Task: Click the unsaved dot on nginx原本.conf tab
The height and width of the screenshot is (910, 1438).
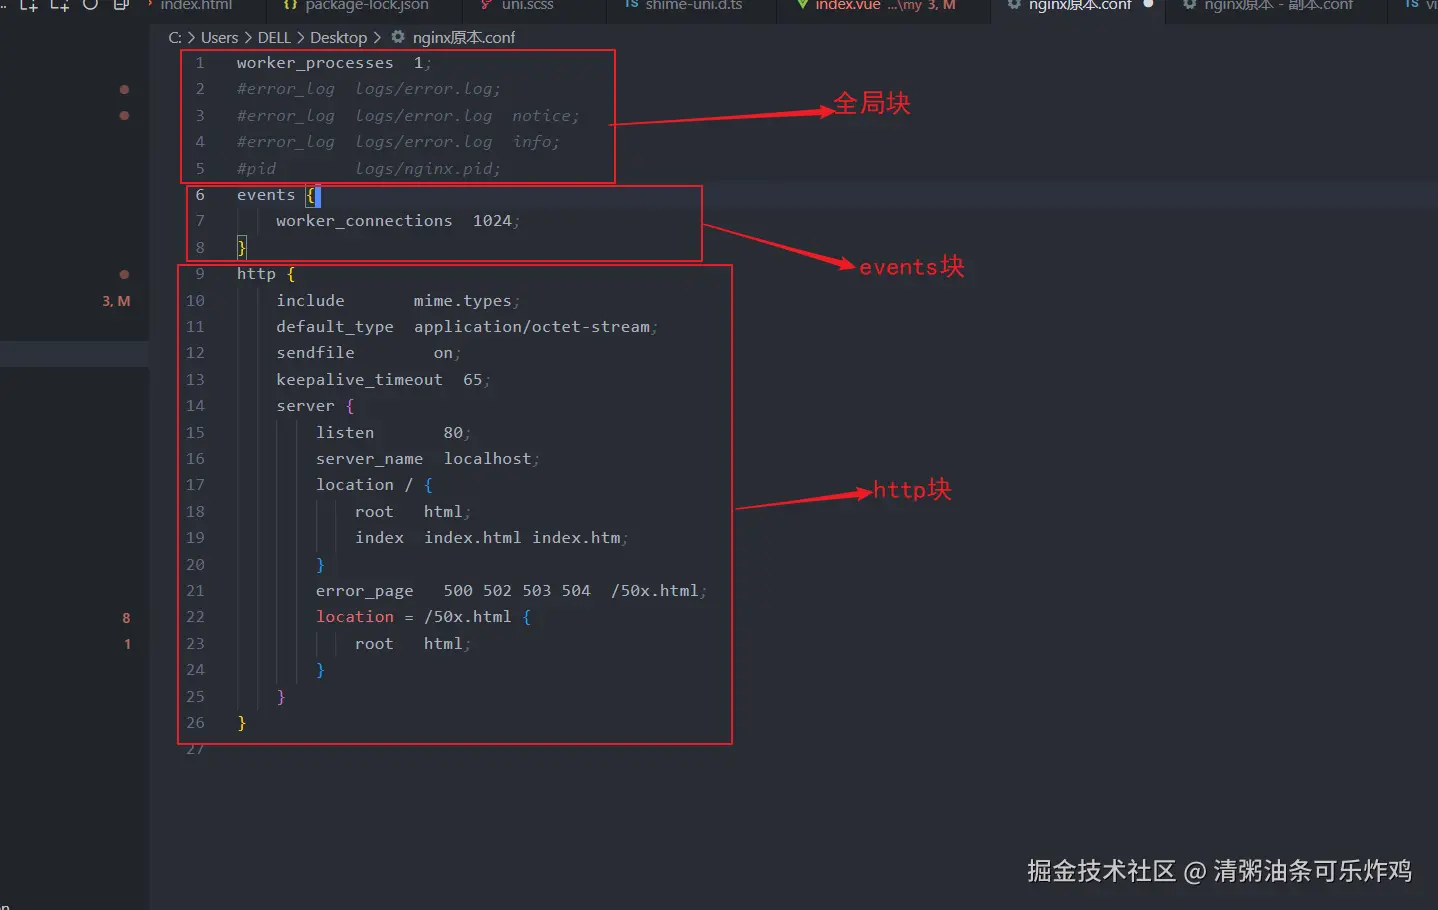Action: click(1148, 5)
